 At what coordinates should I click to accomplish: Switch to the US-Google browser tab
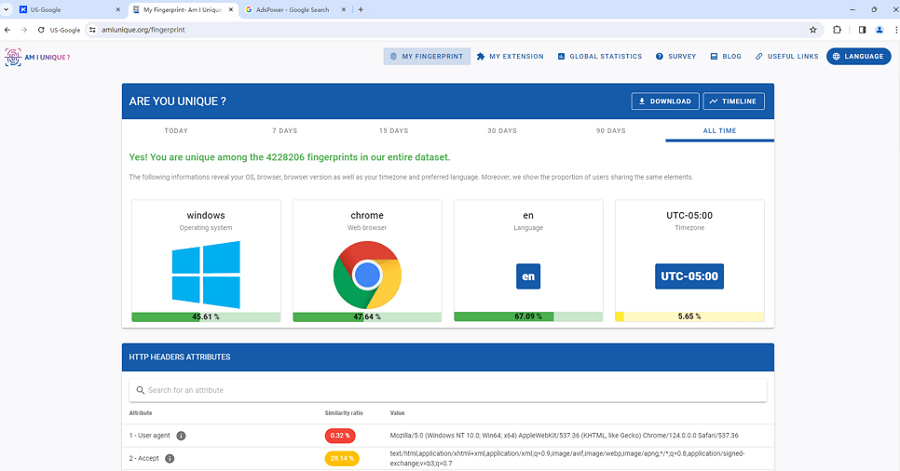point(69,10)
